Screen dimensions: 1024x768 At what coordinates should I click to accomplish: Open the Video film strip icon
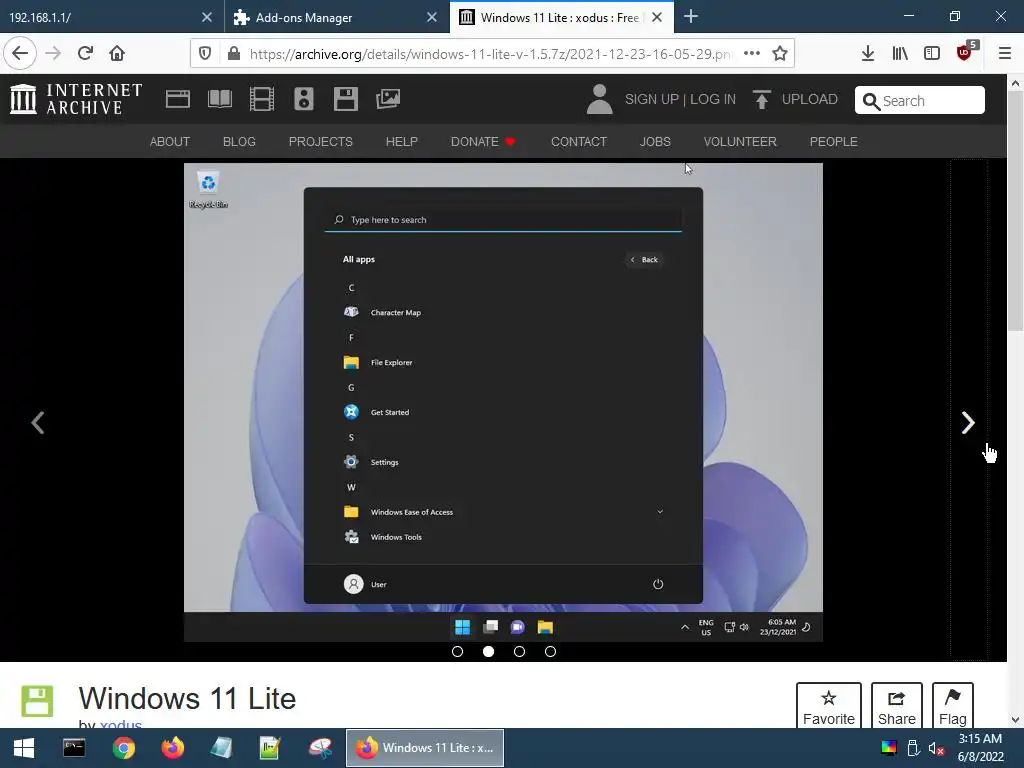(262, 99)
